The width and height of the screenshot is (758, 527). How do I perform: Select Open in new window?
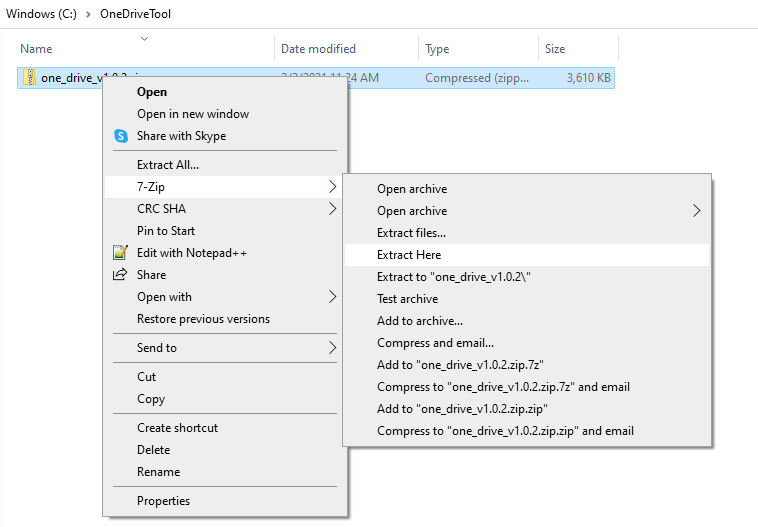(225, 114)
